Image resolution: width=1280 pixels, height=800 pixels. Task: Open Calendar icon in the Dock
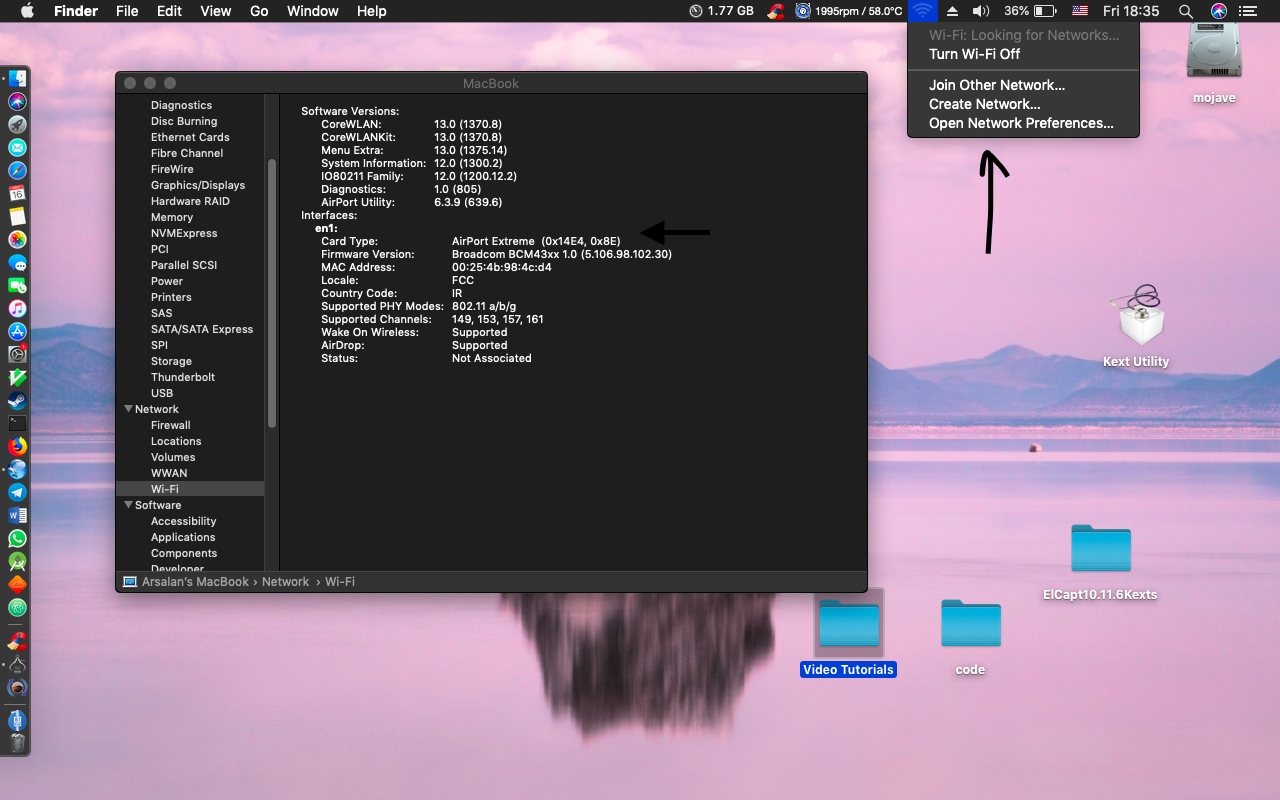point(17,194)
